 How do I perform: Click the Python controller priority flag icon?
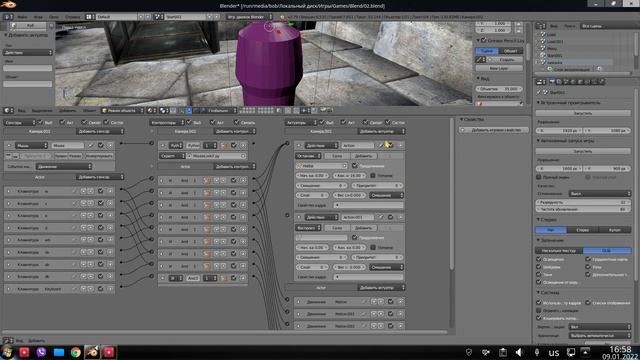tap(224, 145)
